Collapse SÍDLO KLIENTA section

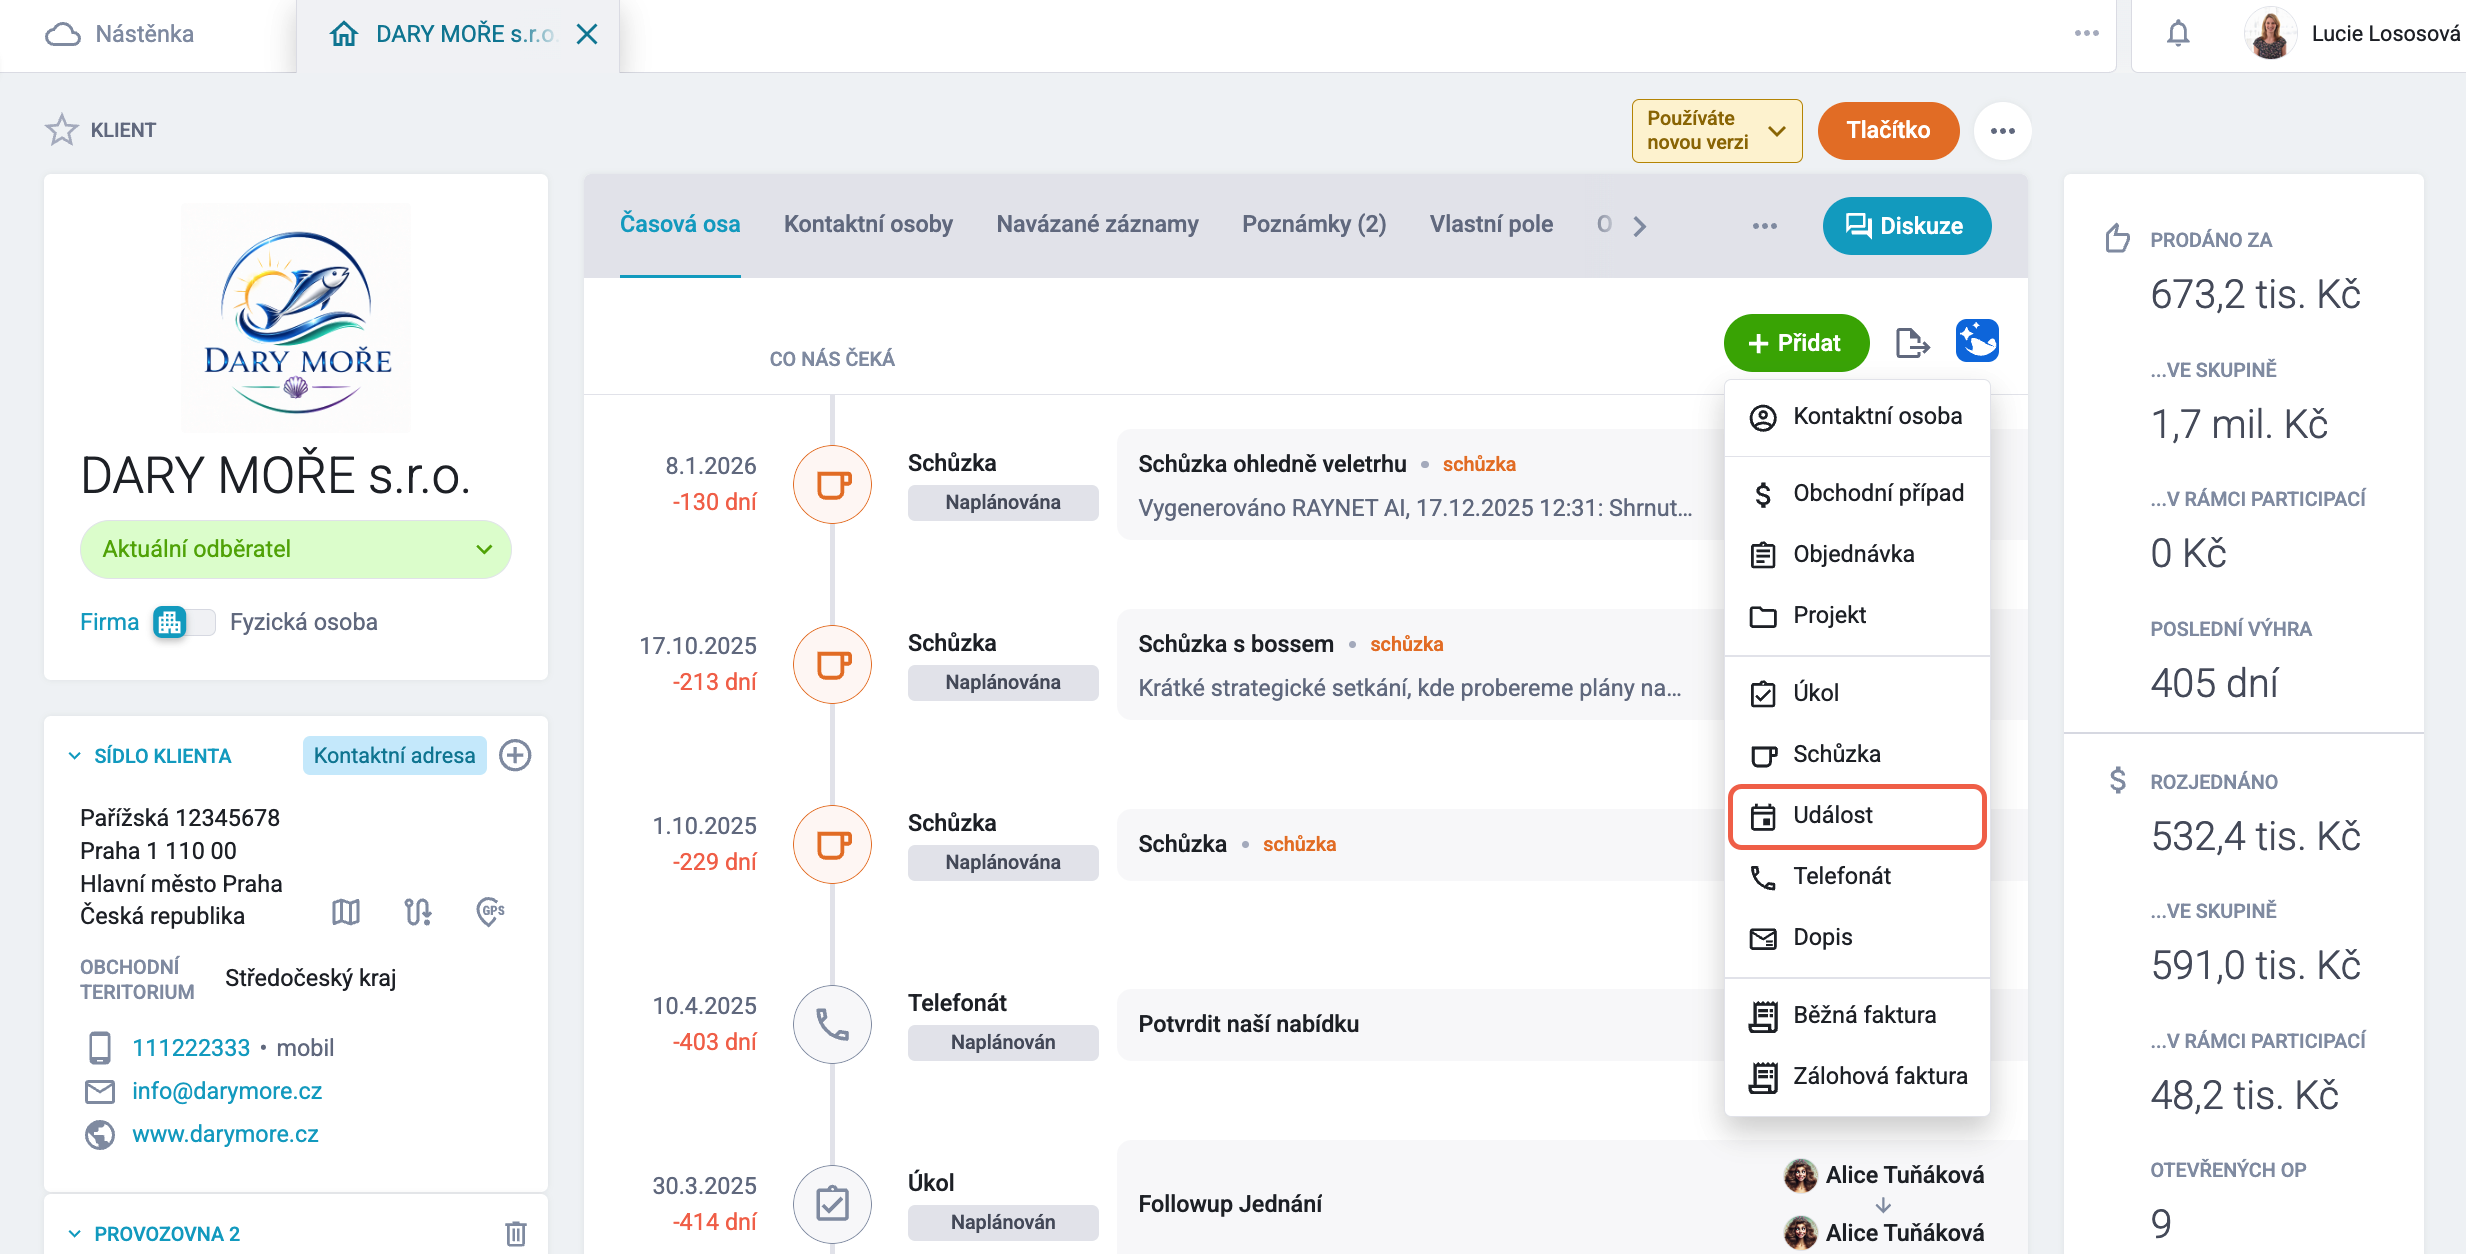[75, 756]
